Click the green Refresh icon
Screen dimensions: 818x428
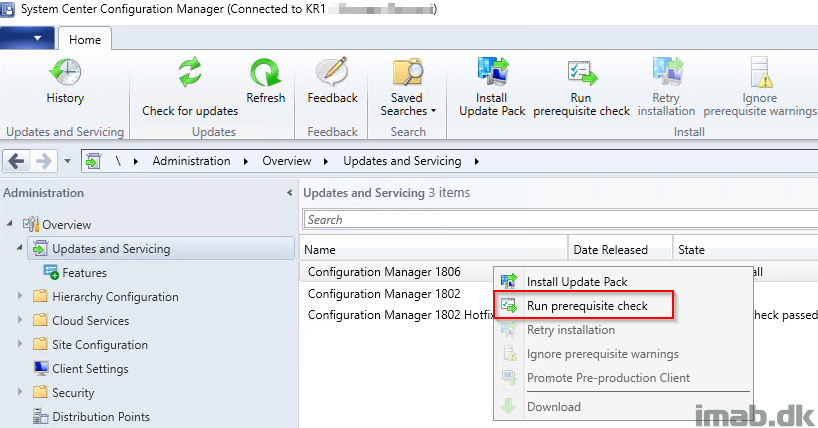[x=265, y=72]
